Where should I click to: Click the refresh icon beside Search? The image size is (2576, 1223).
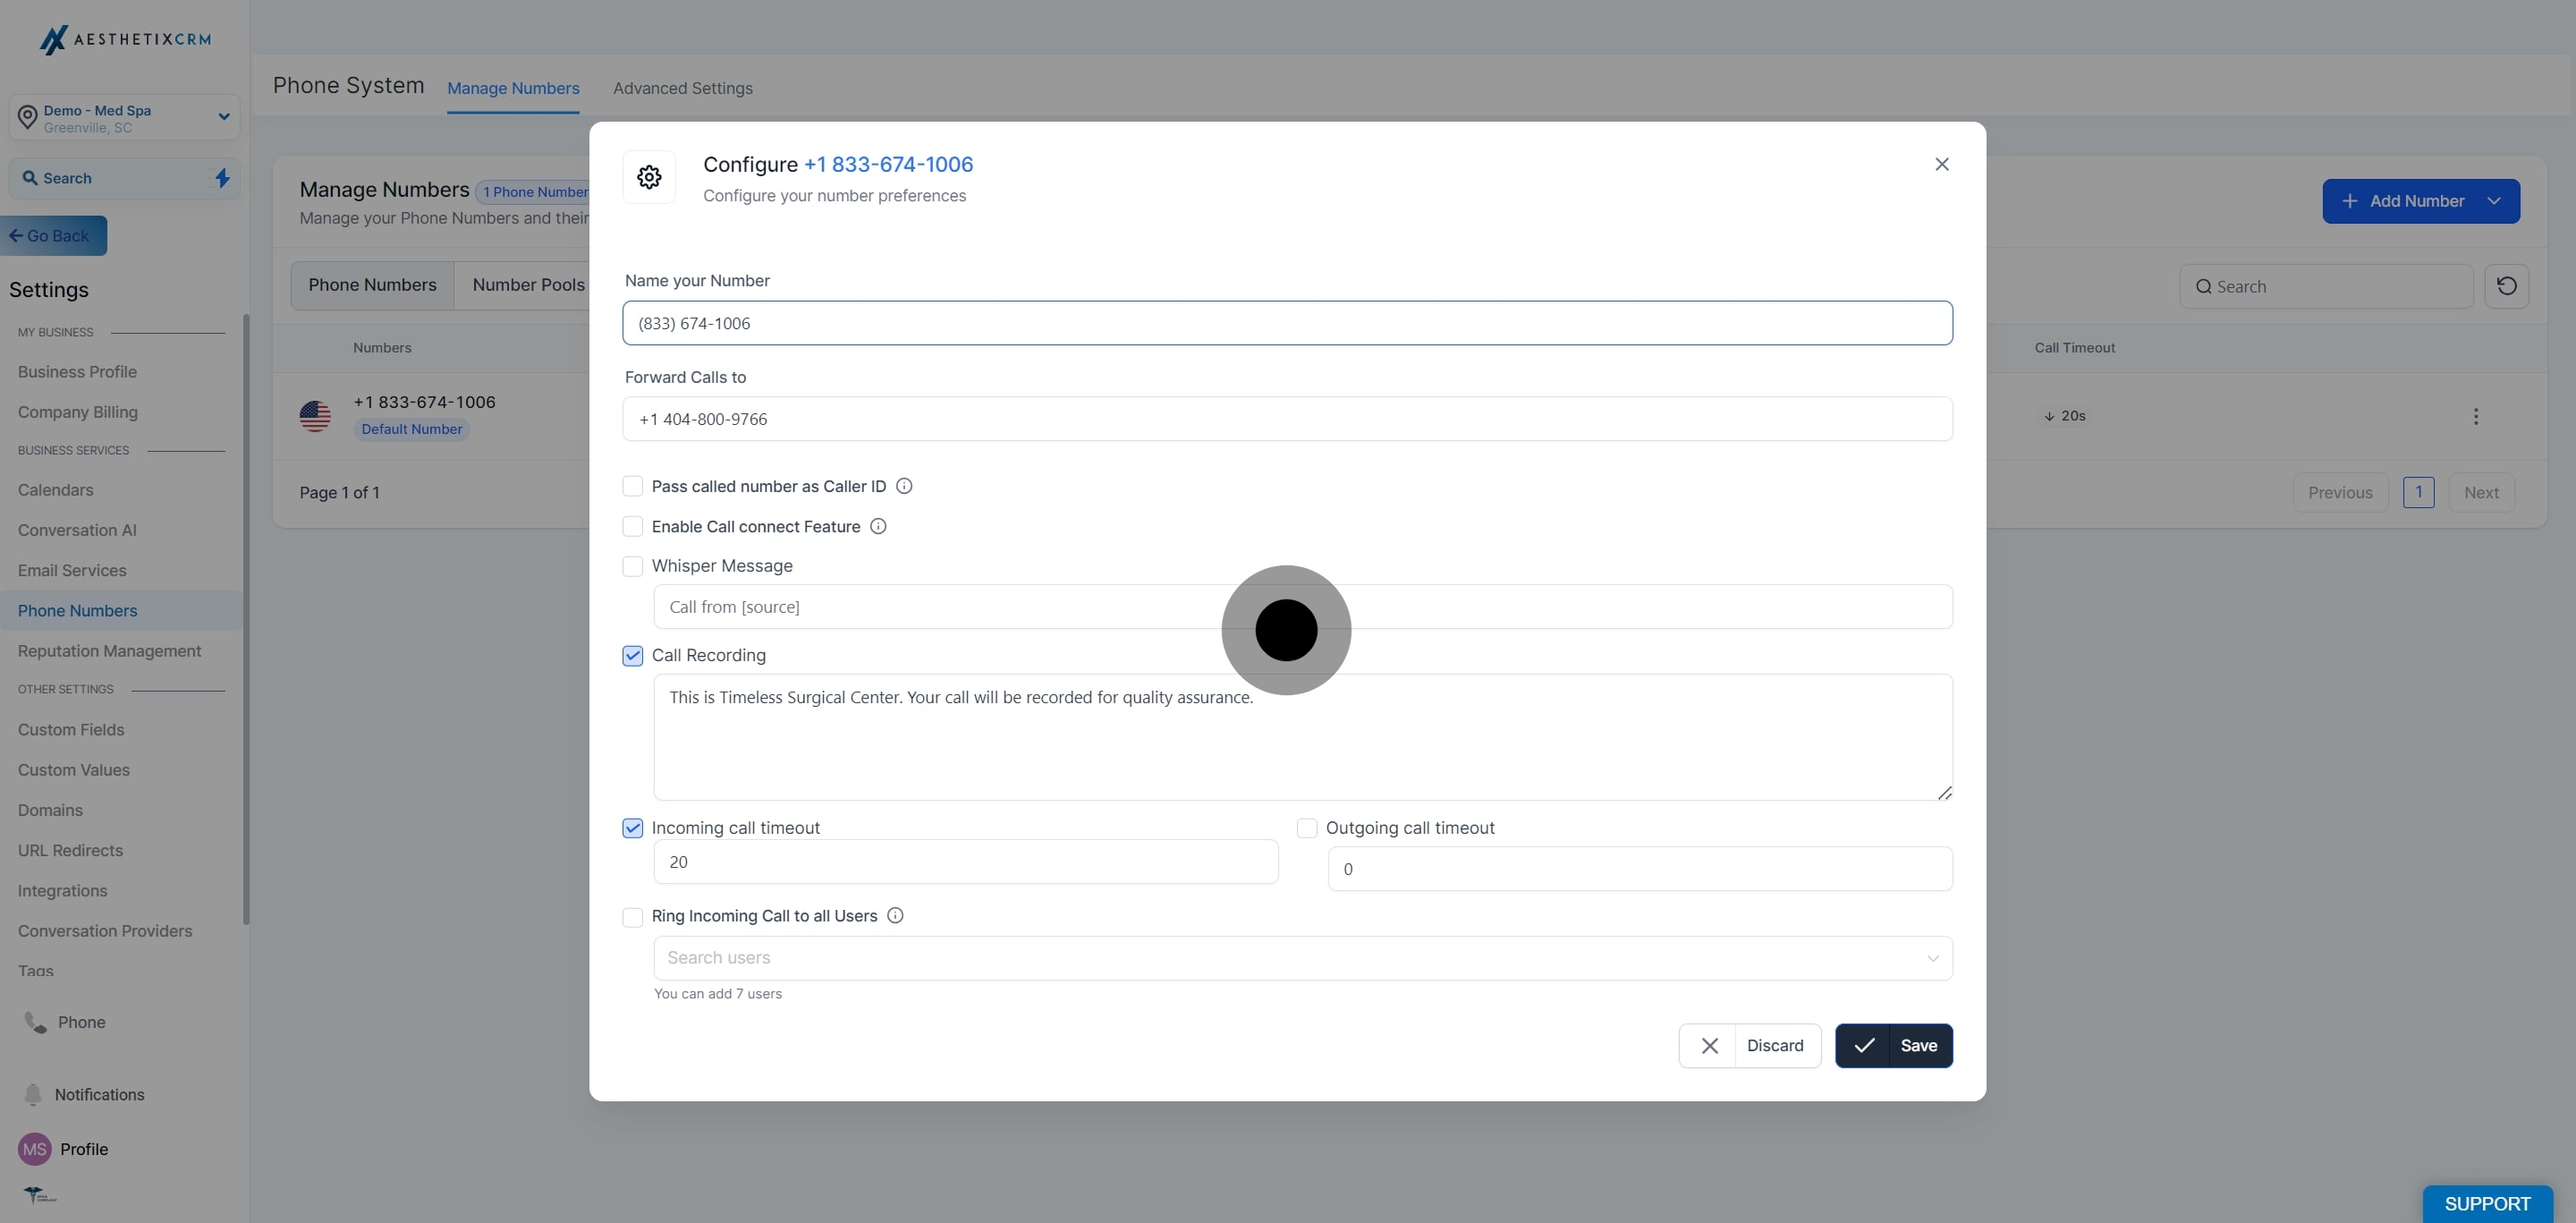tap(2506, 286)
